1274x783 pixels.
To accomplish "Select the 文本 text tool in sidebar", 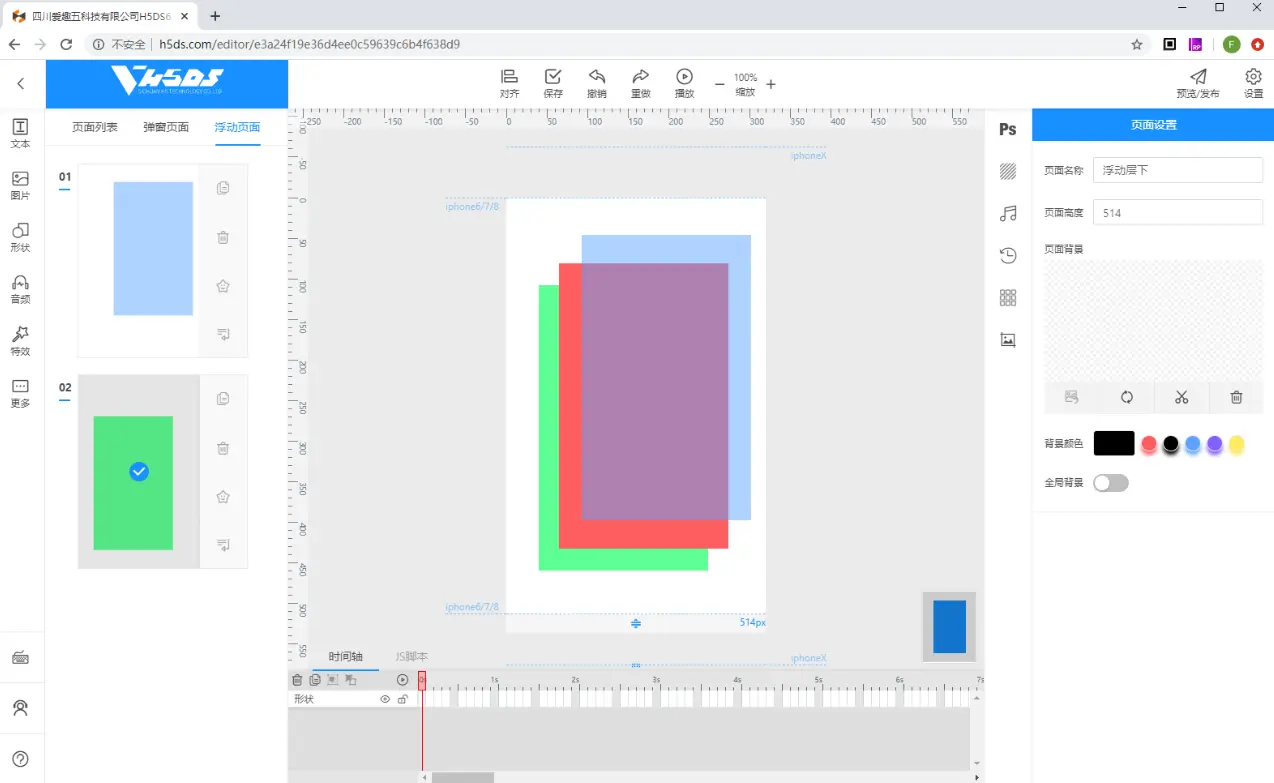I will coord(20,133).
